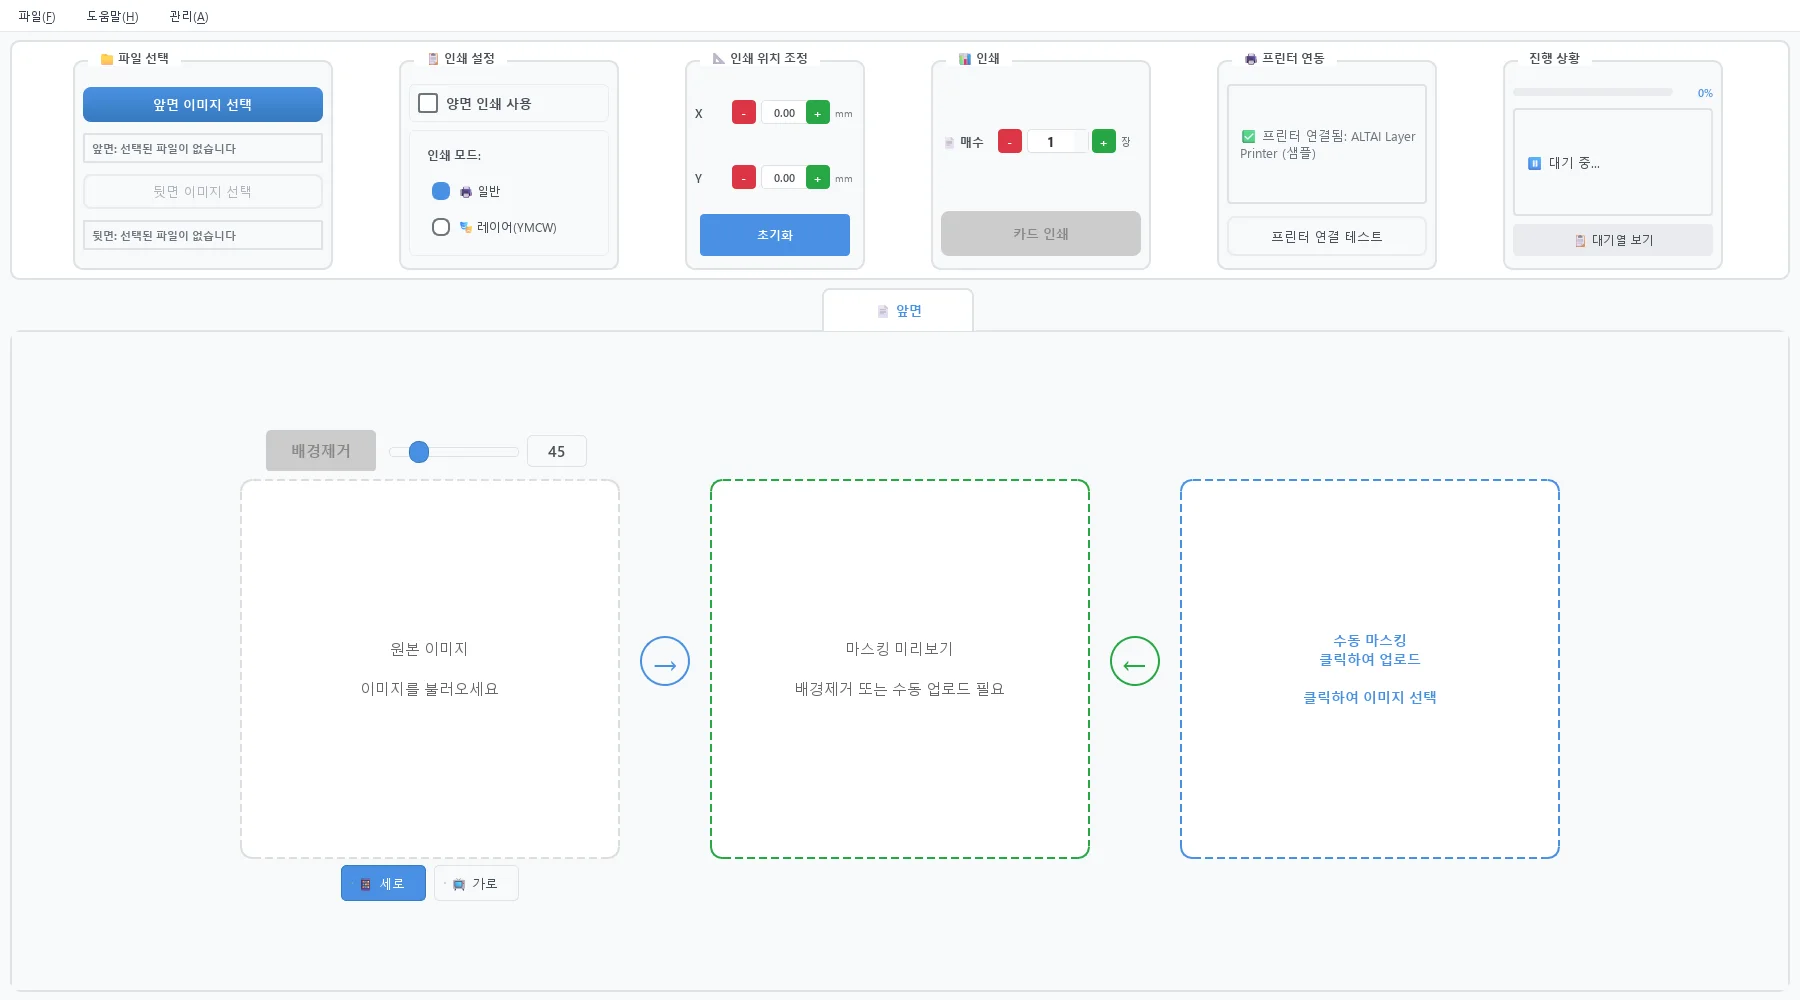Click the green connected check icon
Screen dimensions: 1800x1000
pos(1248,137)
